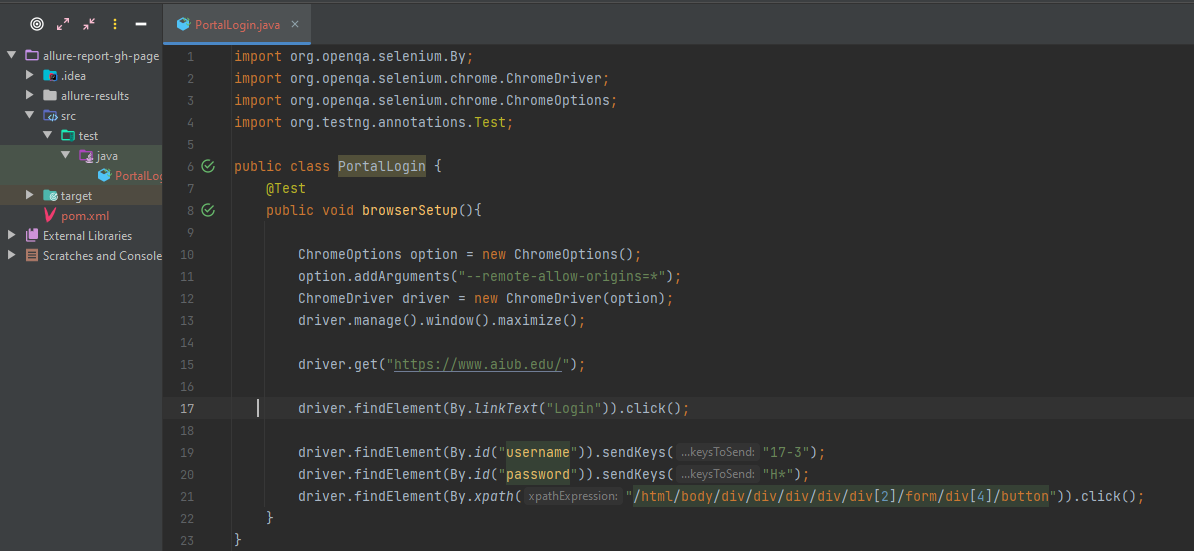1194x551 pixels.
Task: Collapse the allure-report-gh-page project root
Action: click(x=11, y=56)
